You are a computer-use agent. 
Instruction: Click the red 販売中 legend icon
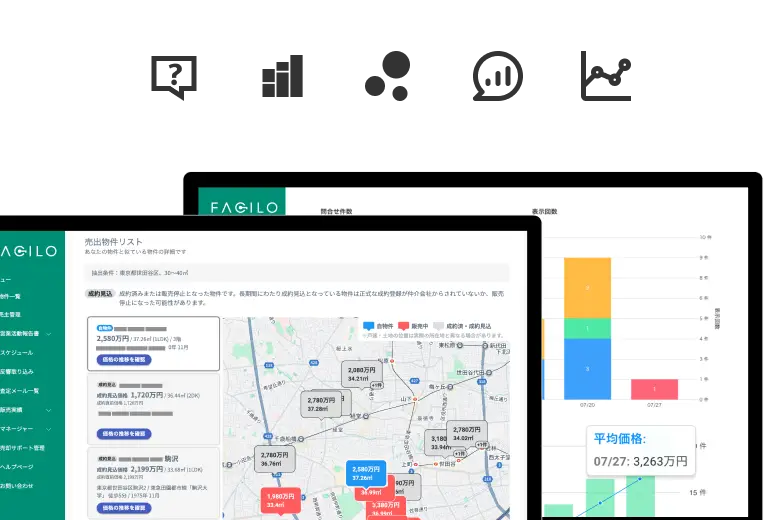pos(404,326)
